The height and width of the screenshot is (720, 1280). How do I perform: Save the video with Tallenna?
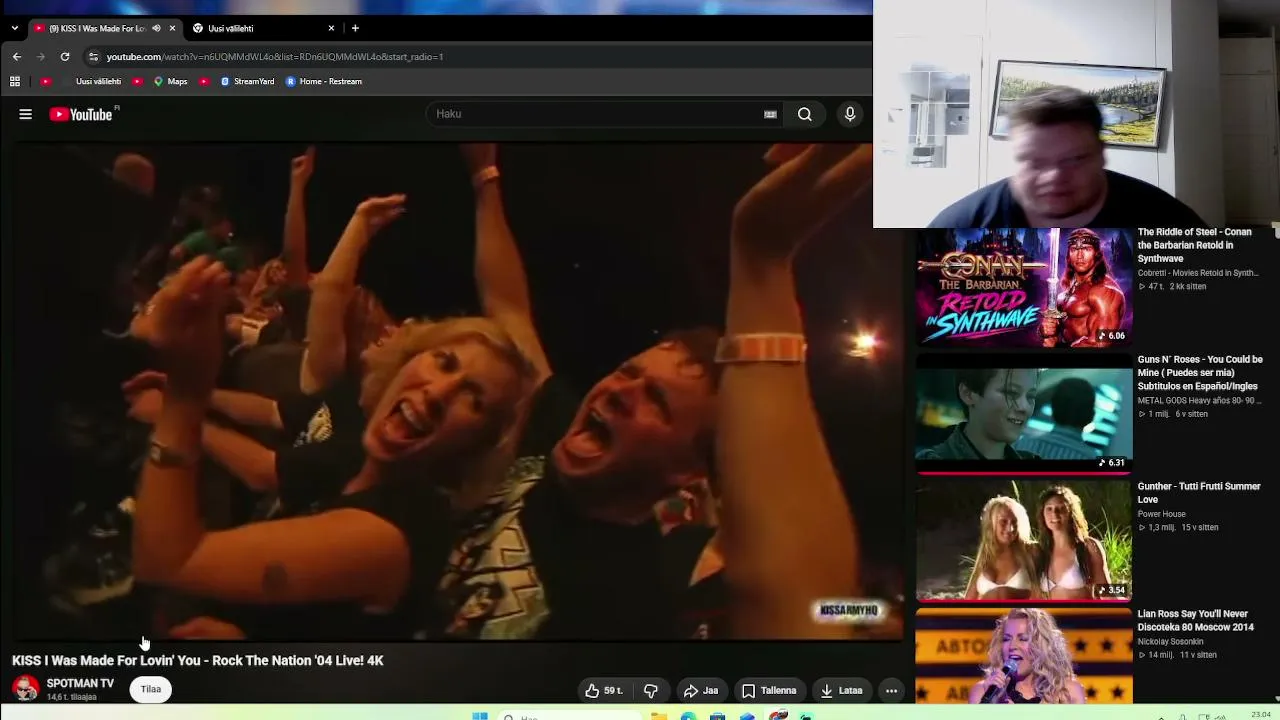pyautogui.click(x=769, y=690)
